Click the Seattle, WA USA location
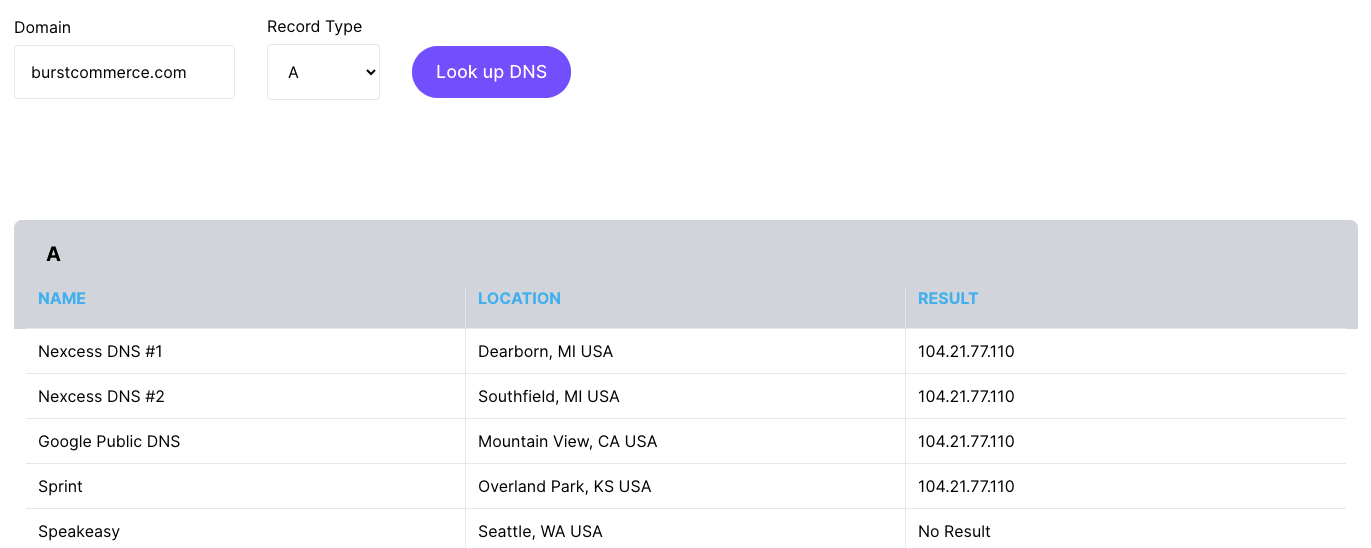The image size is (1371, 548). pyautogui.click(x=540, y=531)
